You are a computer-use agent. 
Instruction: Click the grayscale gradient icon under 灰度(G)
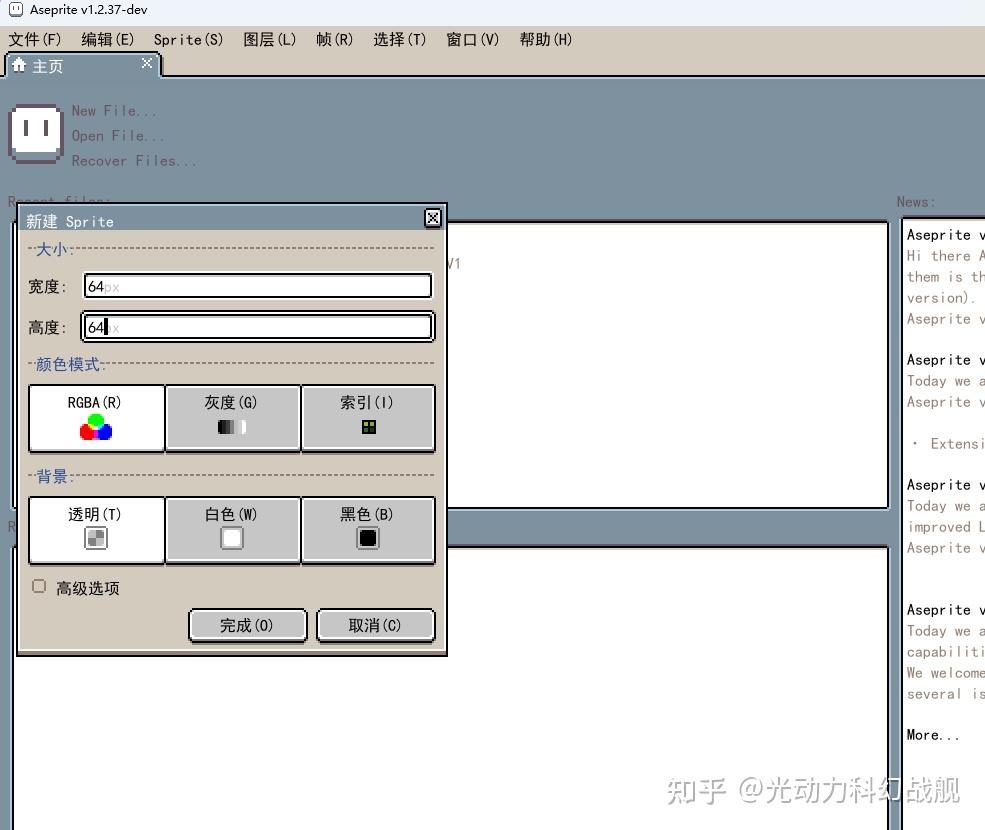tap(231, 428)
